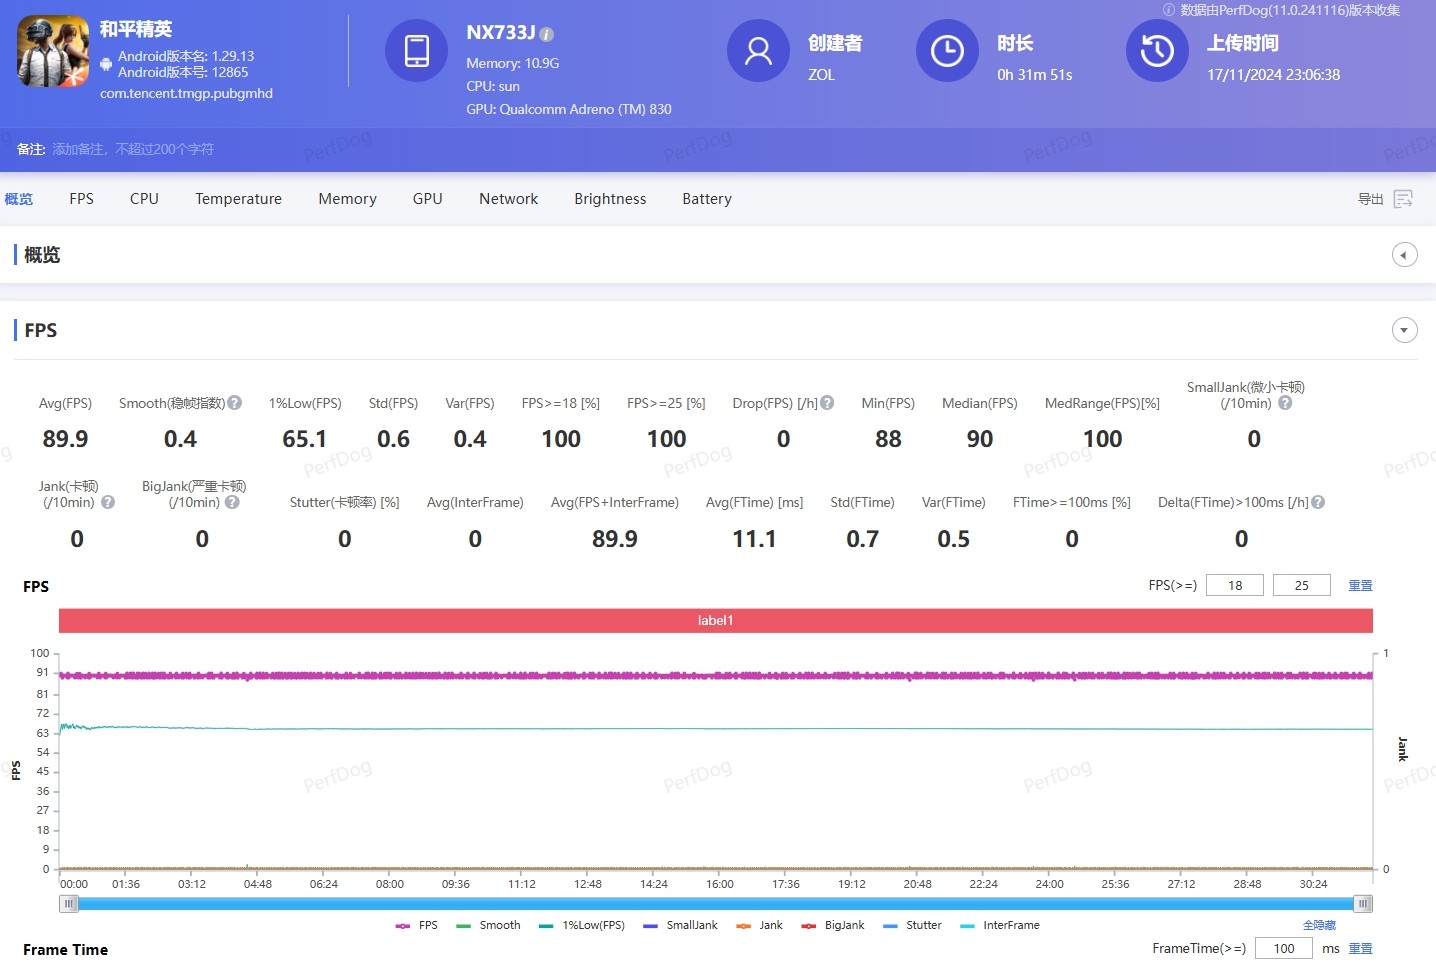Image resolution: width=1436 pixels, height=968 pixels.
Task: Click the Android logo icon
Action: coord(106,64)
